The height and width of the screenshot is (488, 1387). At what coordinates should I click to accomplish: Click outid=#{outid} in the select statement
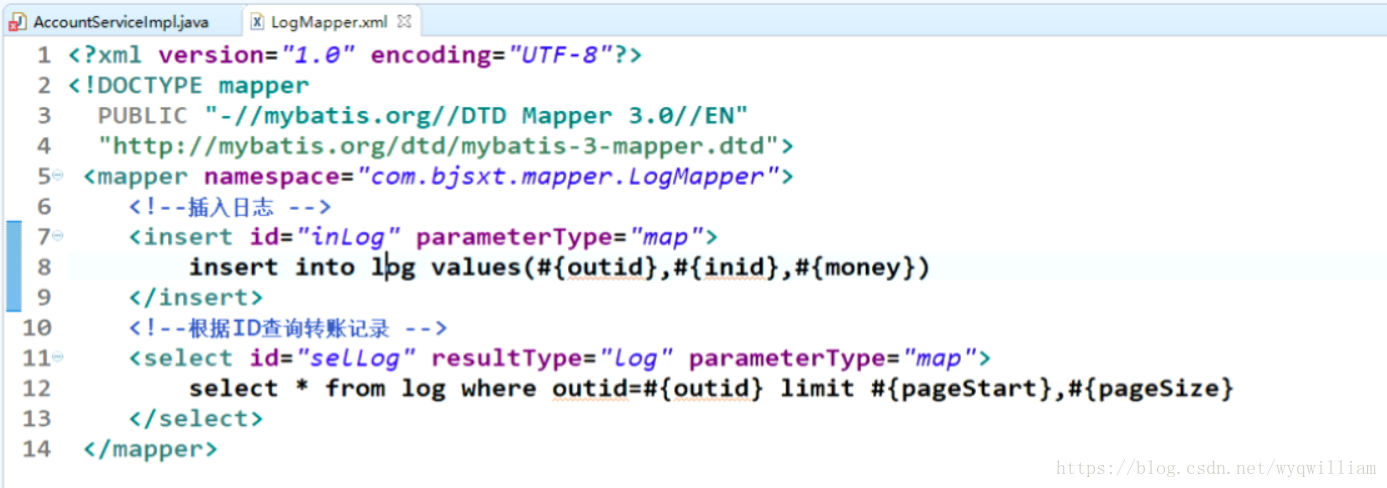tap(659, 388)
